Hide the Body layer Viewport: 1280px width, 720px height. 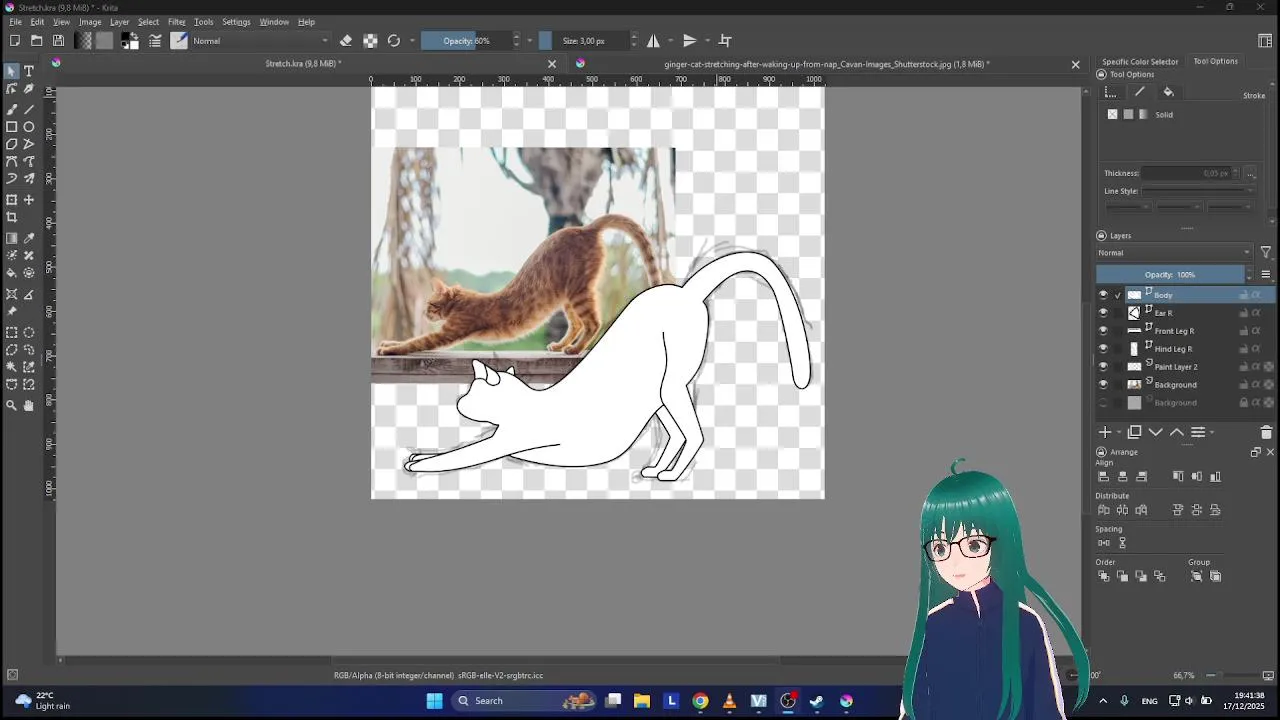pos(1103,295)
